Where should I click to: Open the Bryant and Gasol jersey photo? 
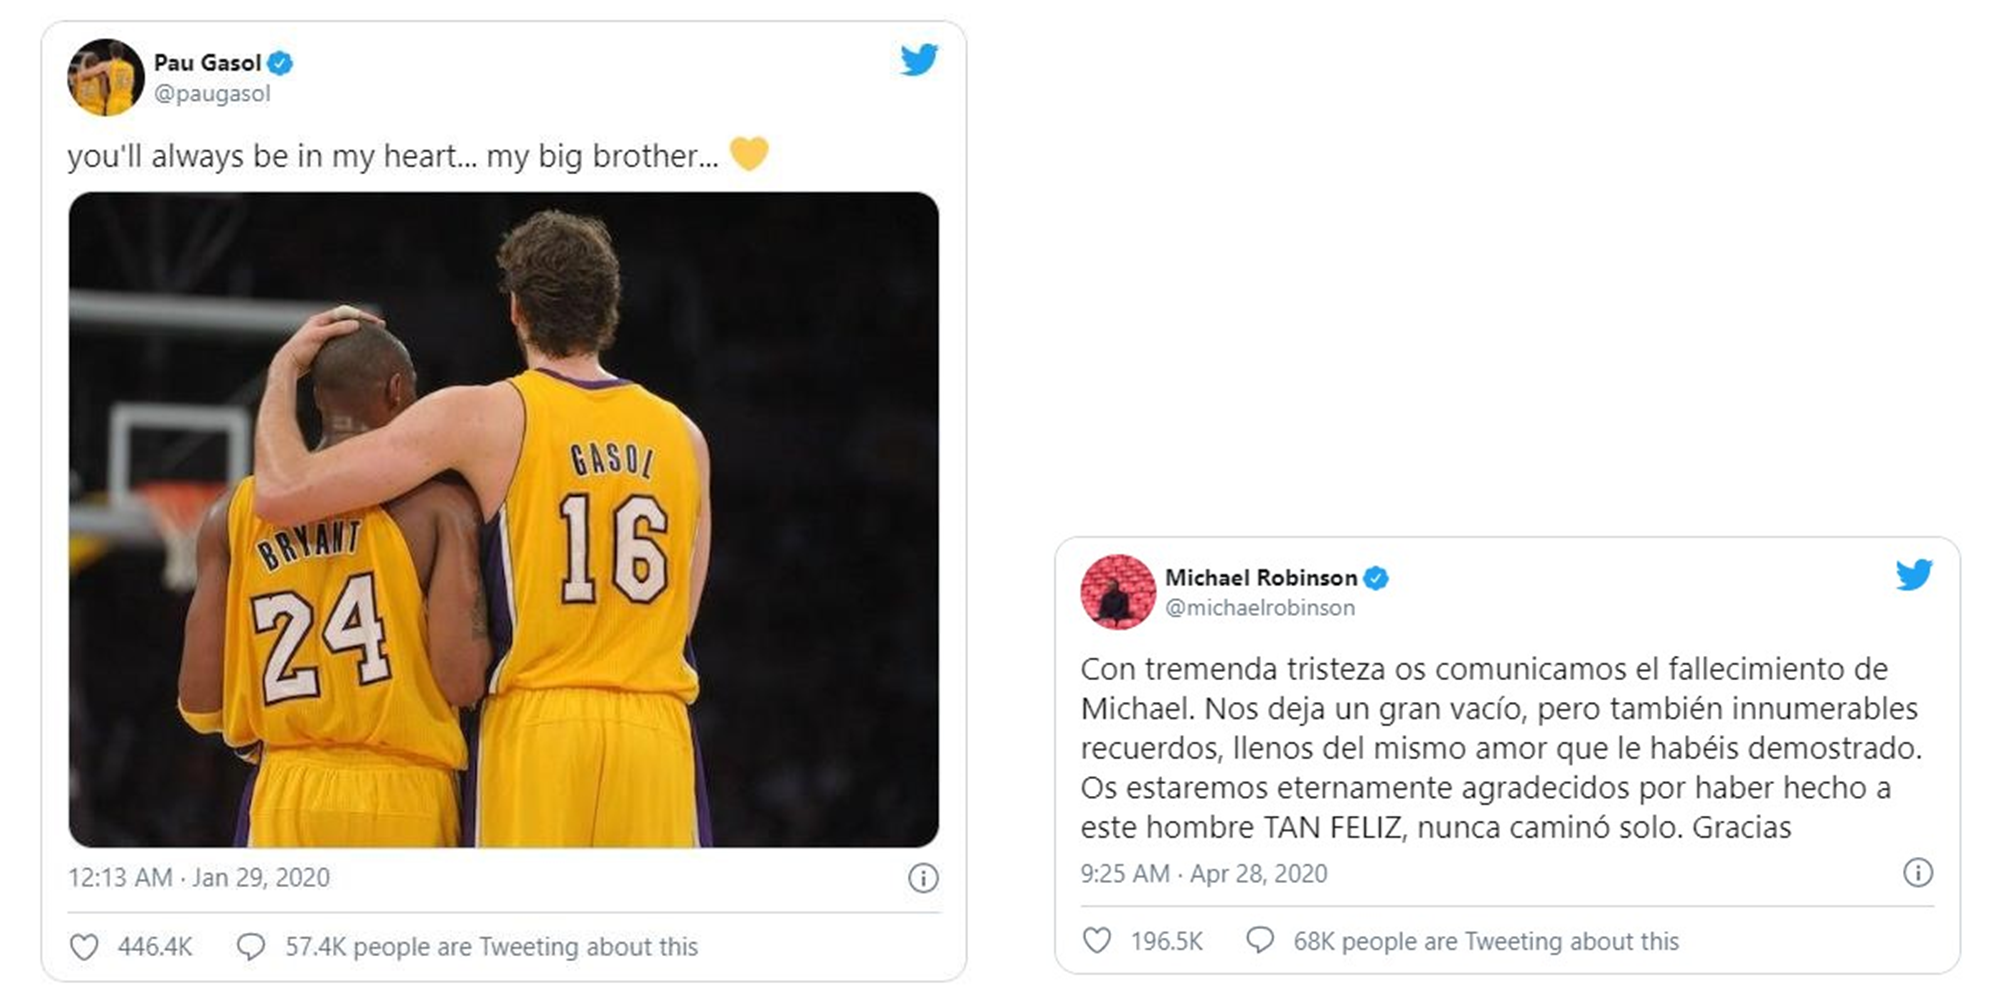(x=503, y=519)
